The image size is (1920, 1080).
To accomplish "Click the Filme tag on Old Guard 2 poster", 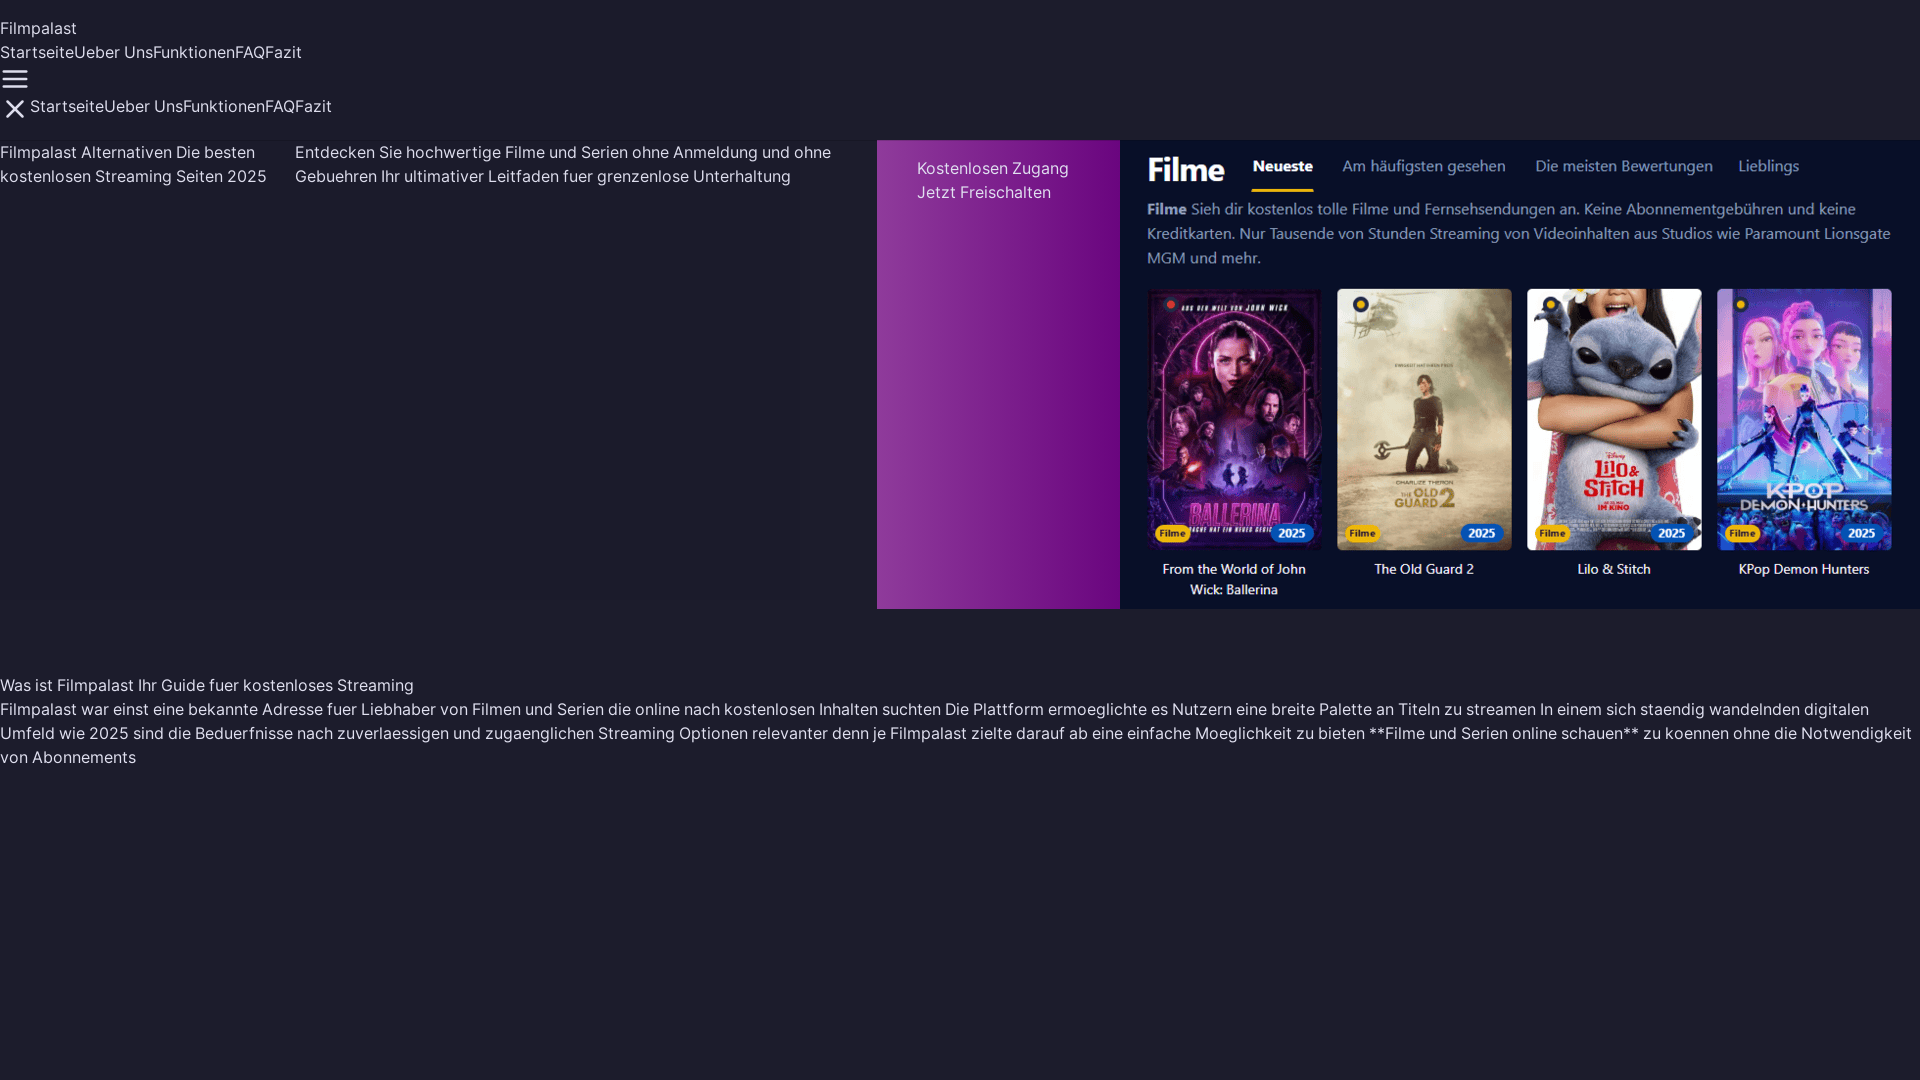I will pos(1362,533).
